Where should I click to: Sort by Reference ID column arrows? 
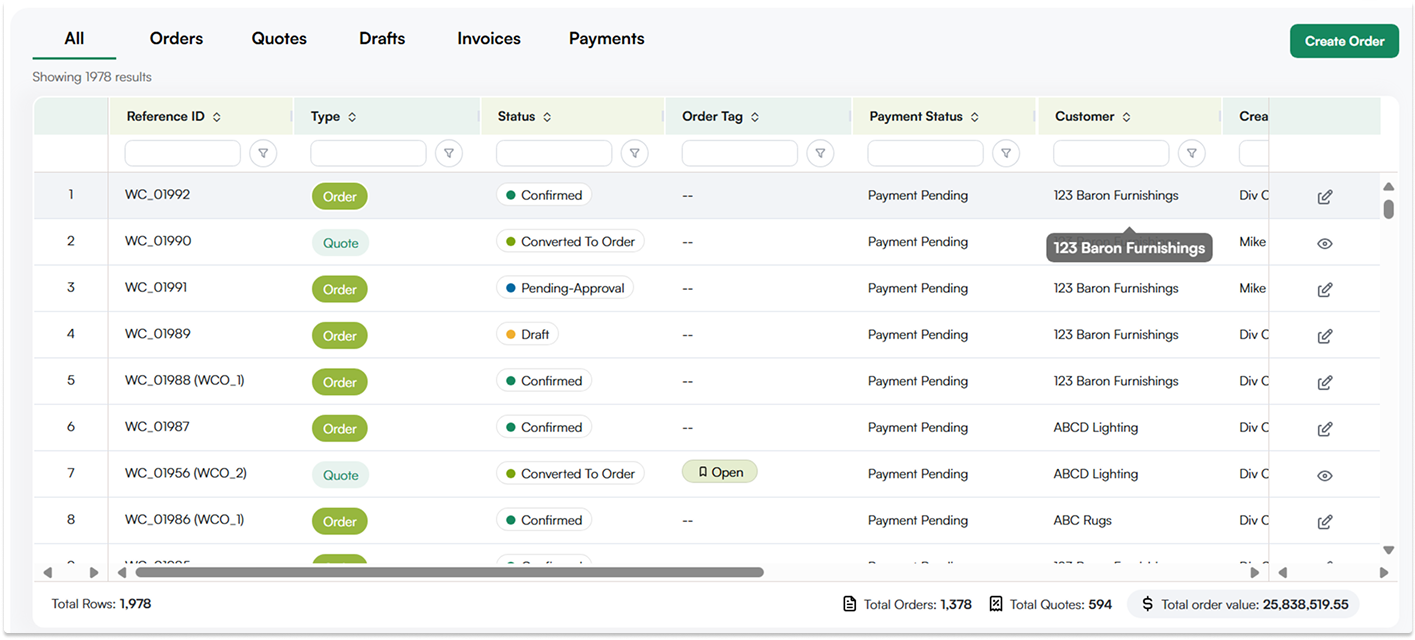click(x=217, y=117)
